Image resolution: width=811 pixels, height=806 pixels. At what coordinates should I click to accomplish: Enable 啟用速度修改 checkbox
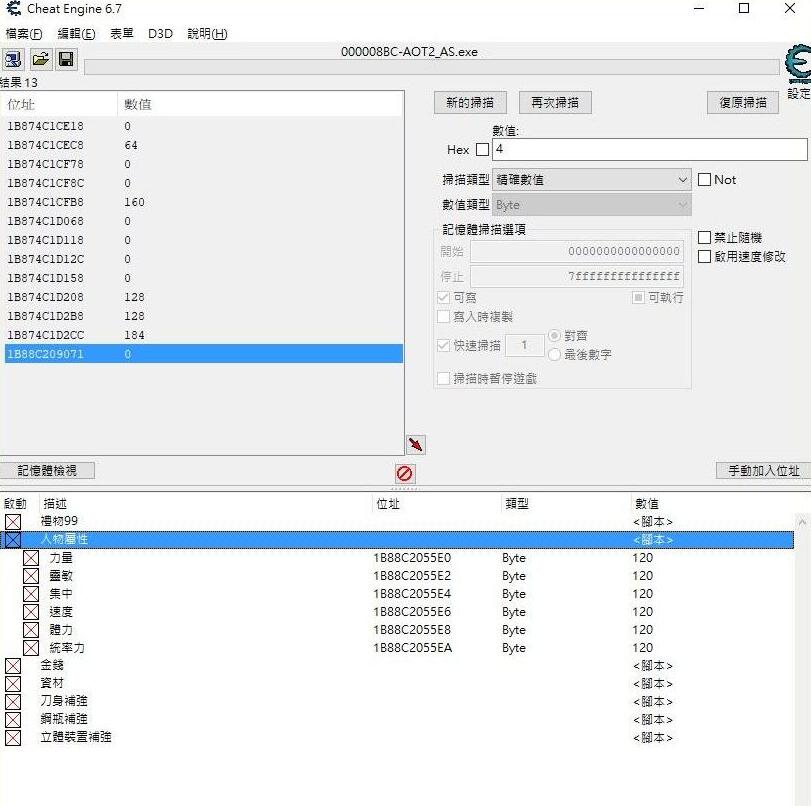point(704,257)
